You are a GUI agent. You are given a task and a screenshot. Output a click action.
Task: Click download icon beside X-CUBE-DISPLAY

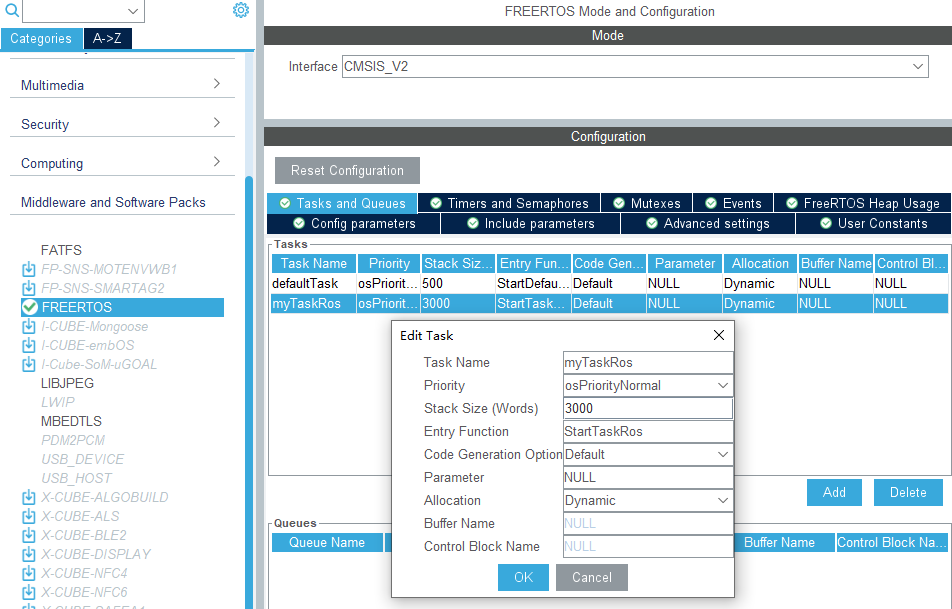tap(29, 554)
